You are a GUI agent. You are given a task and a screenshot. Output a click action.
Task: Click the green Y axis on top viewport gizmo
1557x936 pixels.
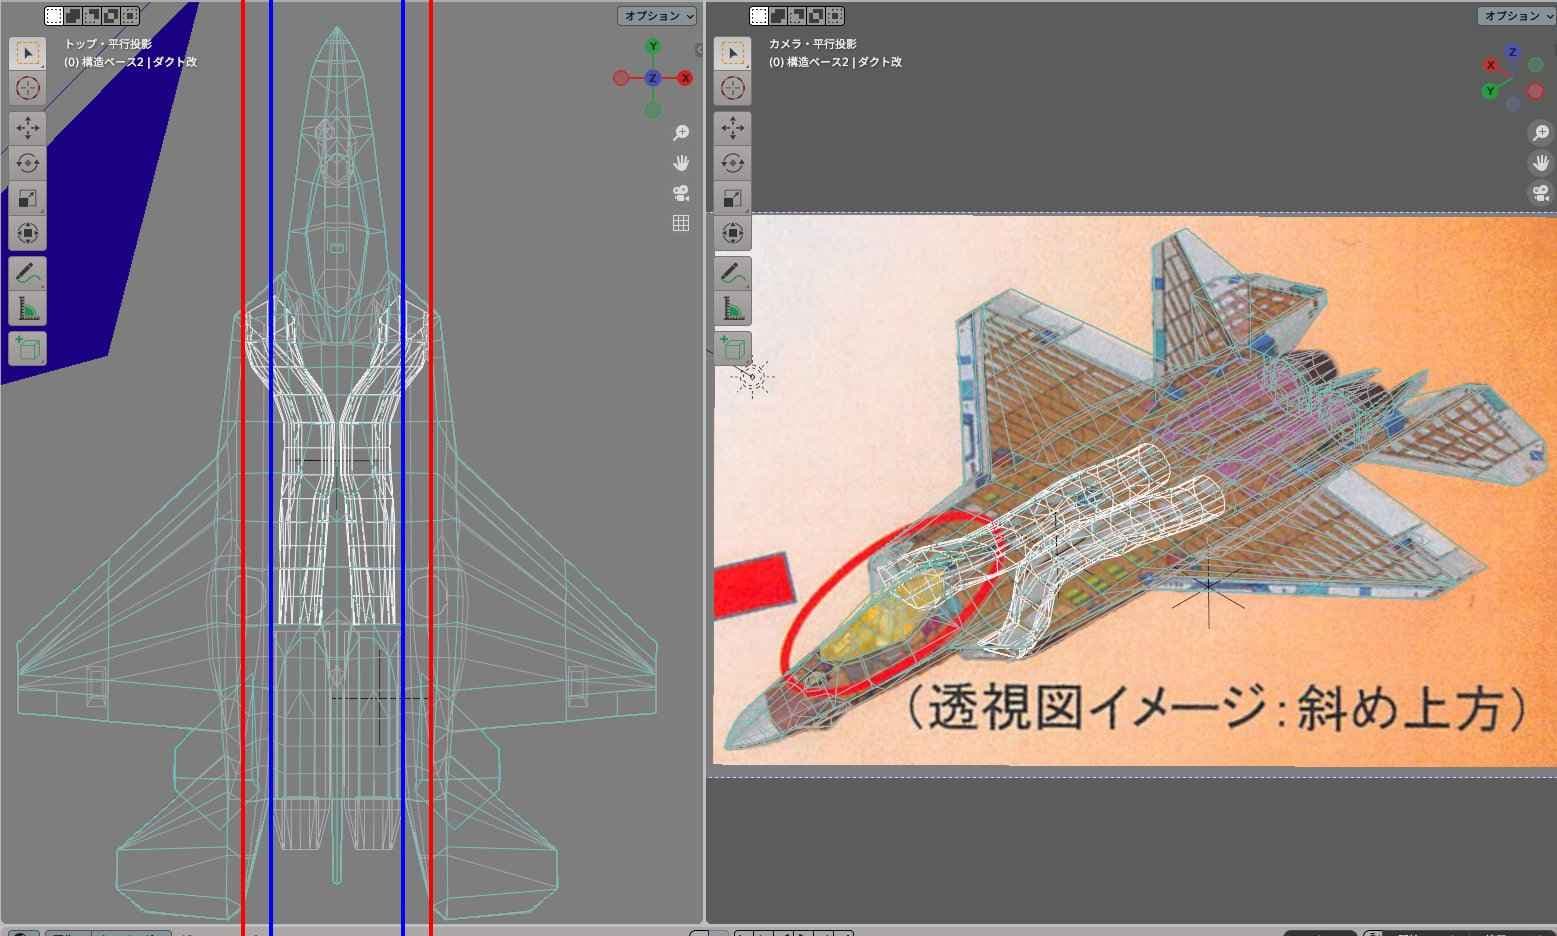(x=653, y=47)
